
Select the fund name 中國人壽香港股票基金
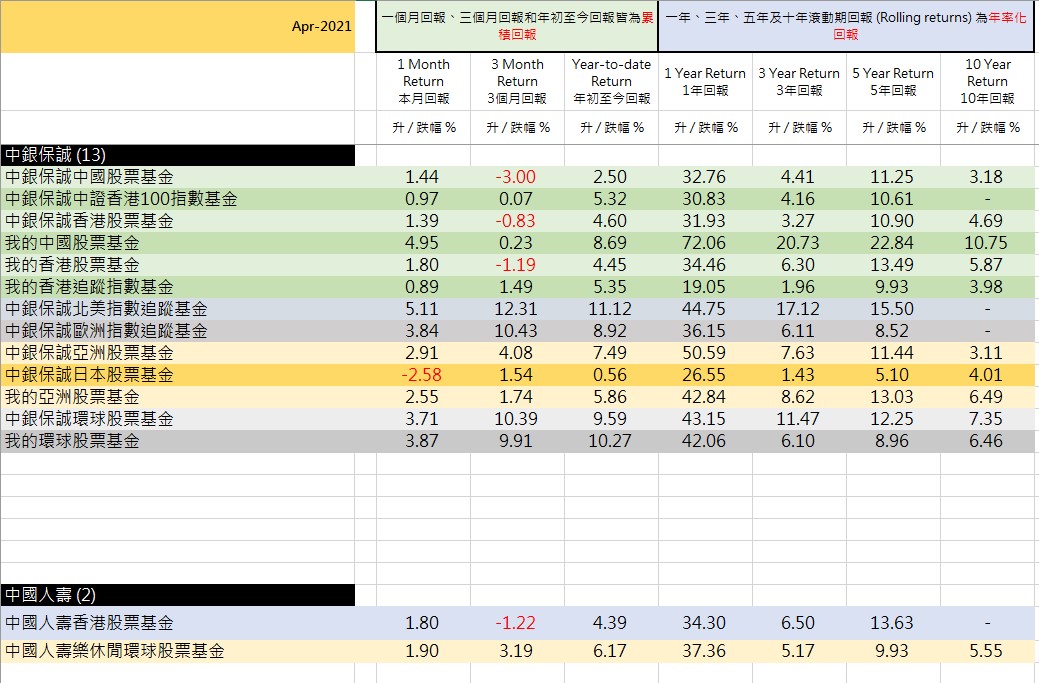tap(89, 623)
